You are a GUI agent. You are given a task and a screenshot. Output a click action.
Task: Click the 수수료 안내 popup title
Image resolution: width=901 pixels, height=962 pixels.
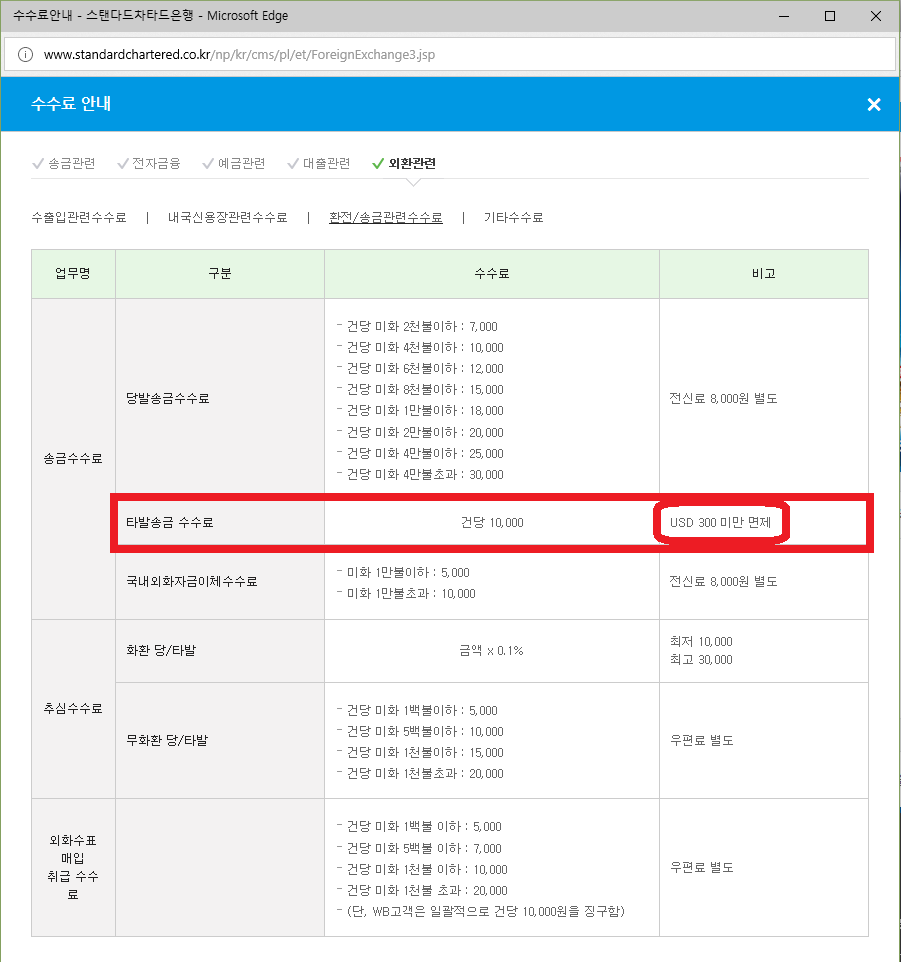tap(71, 104)
